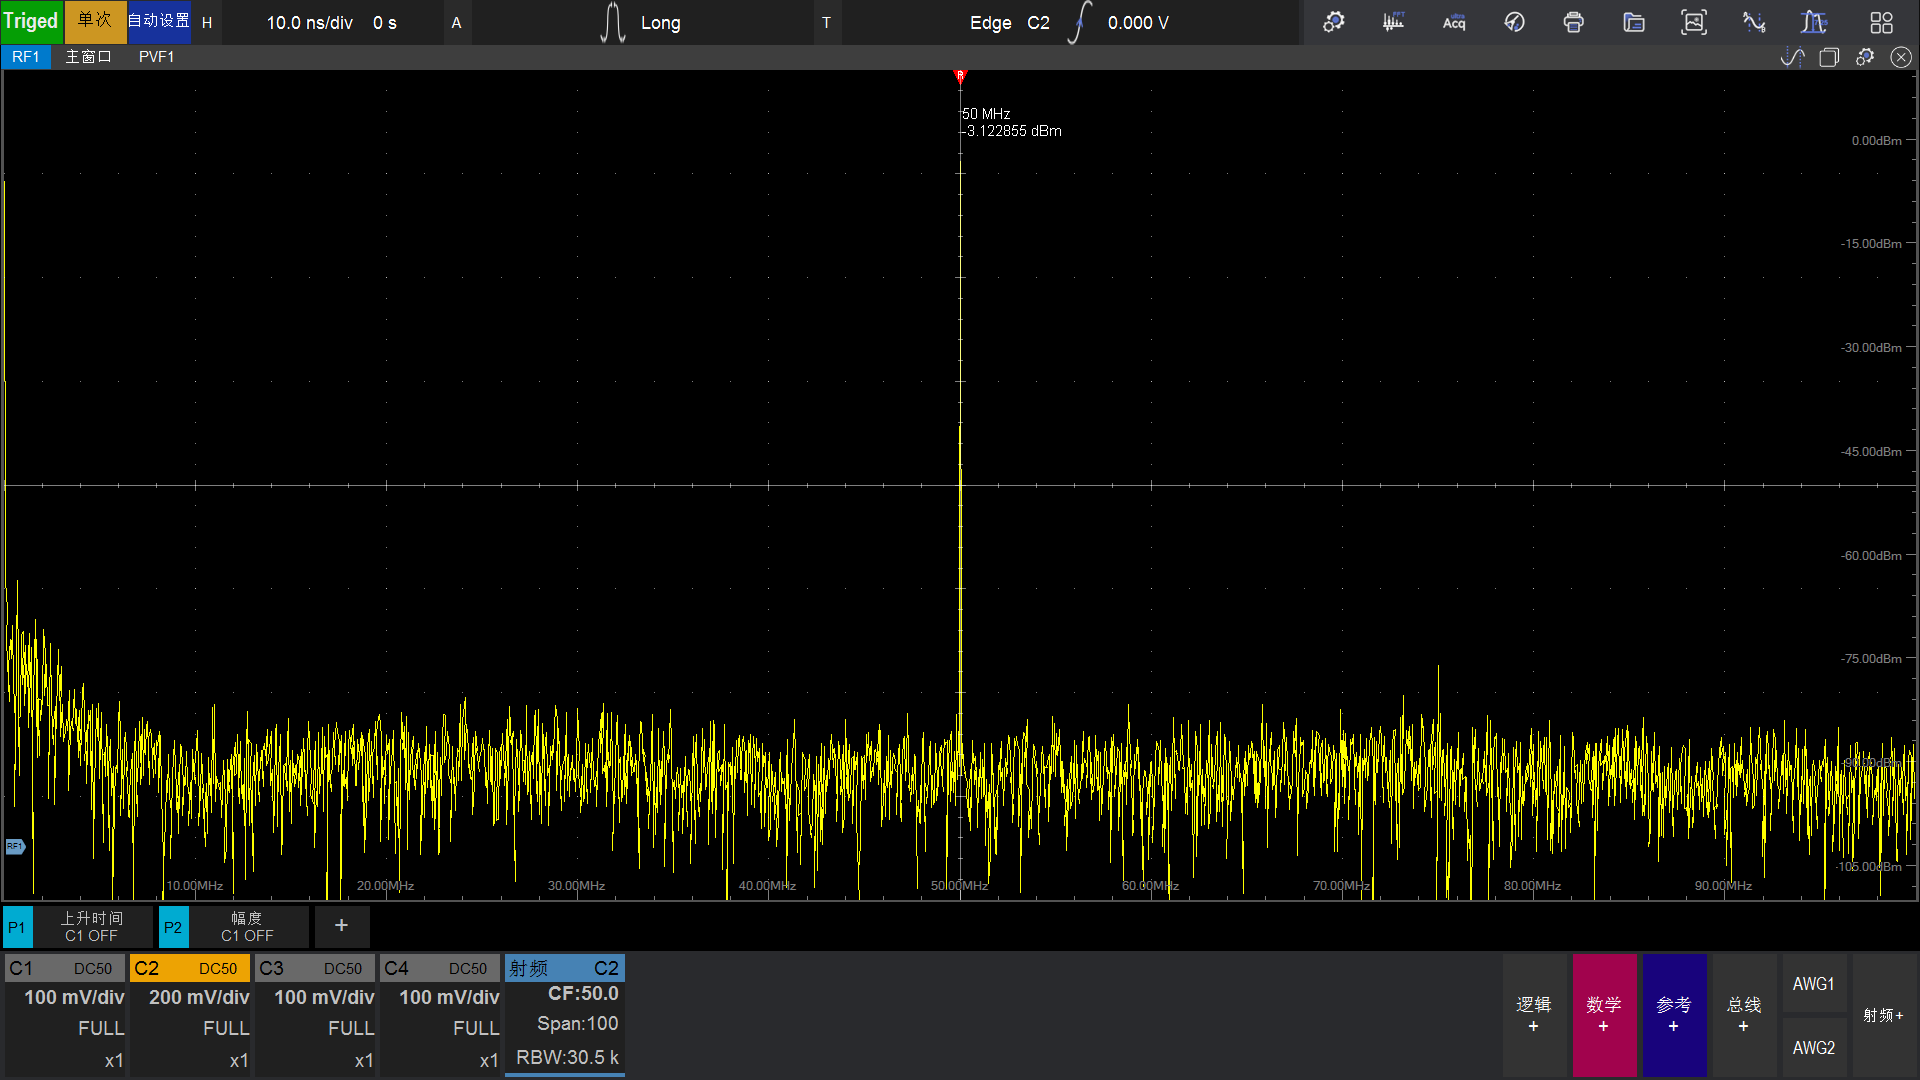1920x1080 pixels.
Task: Click C1 FULL bandwidth setting
Action: click(101, 1028)
